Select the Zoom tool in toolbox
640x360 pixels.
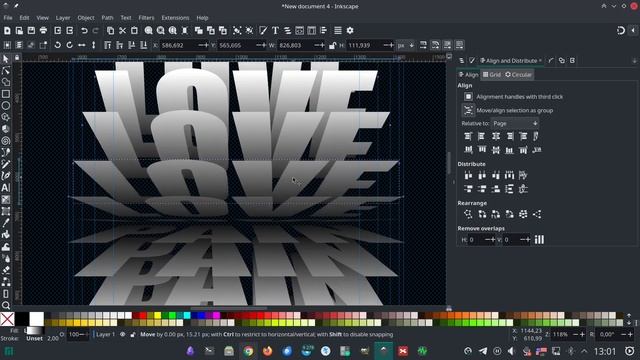tap(6, 305)
